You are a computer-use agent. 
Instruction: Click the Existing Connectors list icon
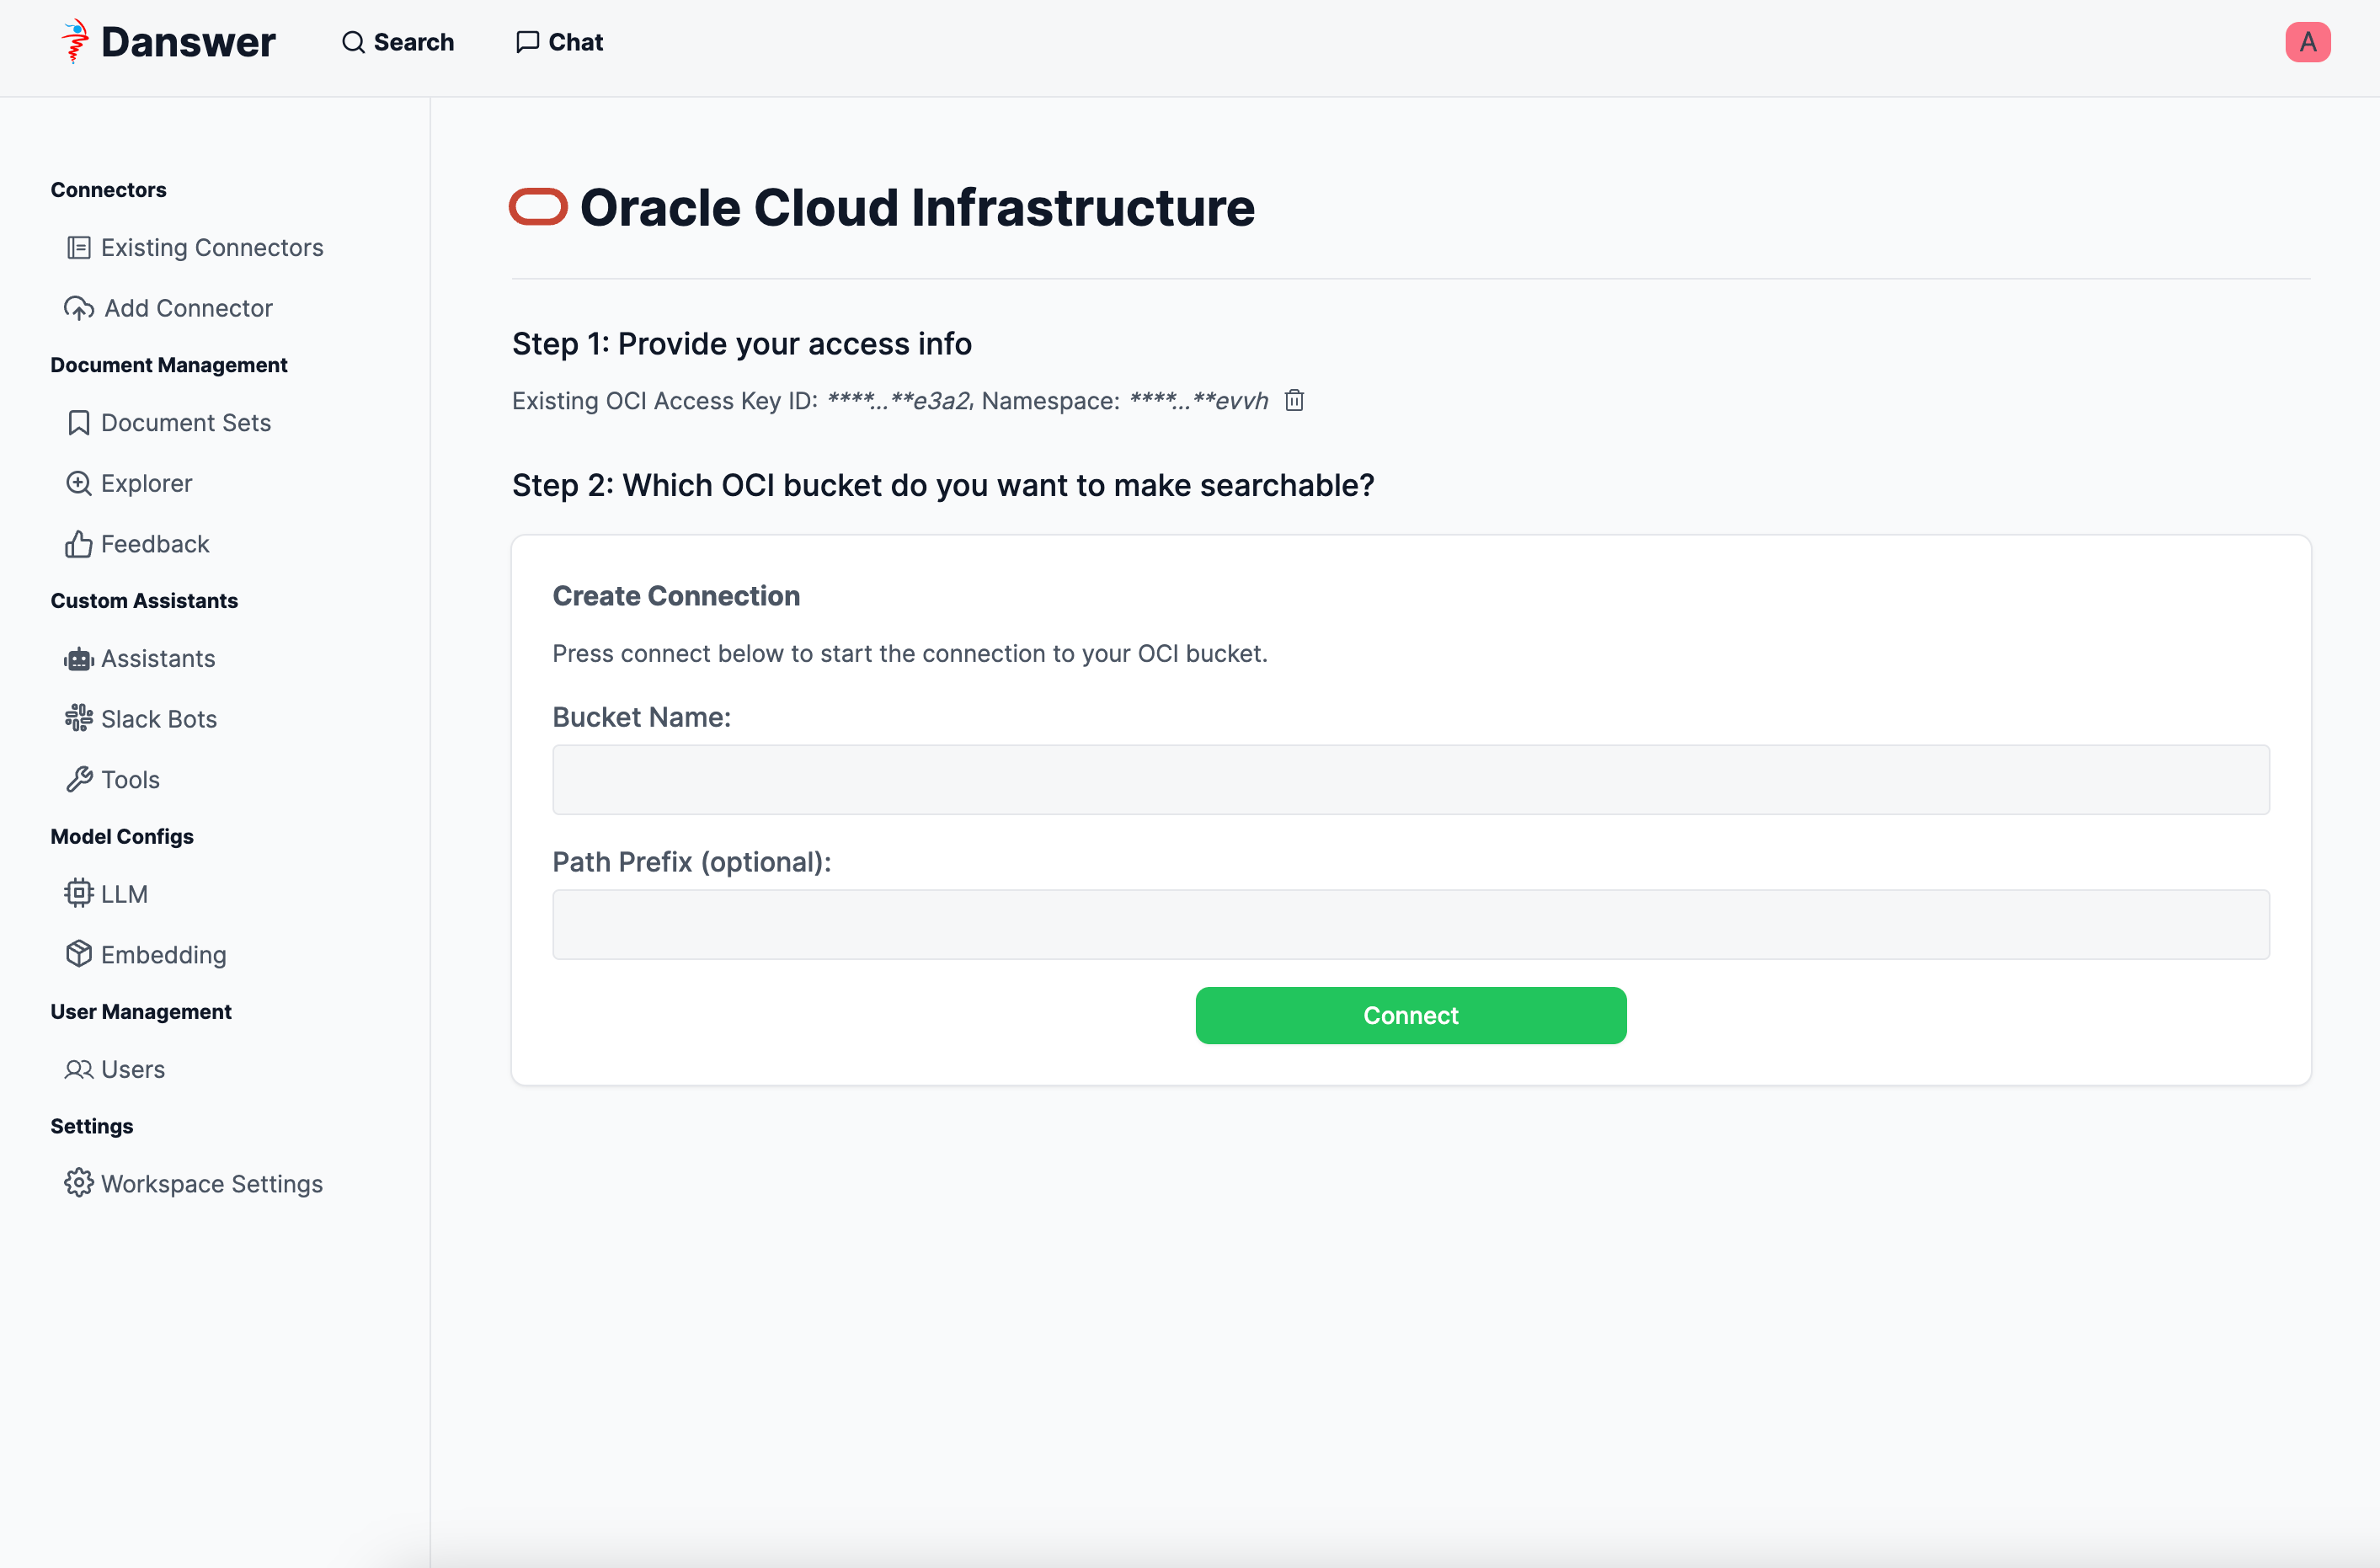pyautogui.click(x=79, y=248)
